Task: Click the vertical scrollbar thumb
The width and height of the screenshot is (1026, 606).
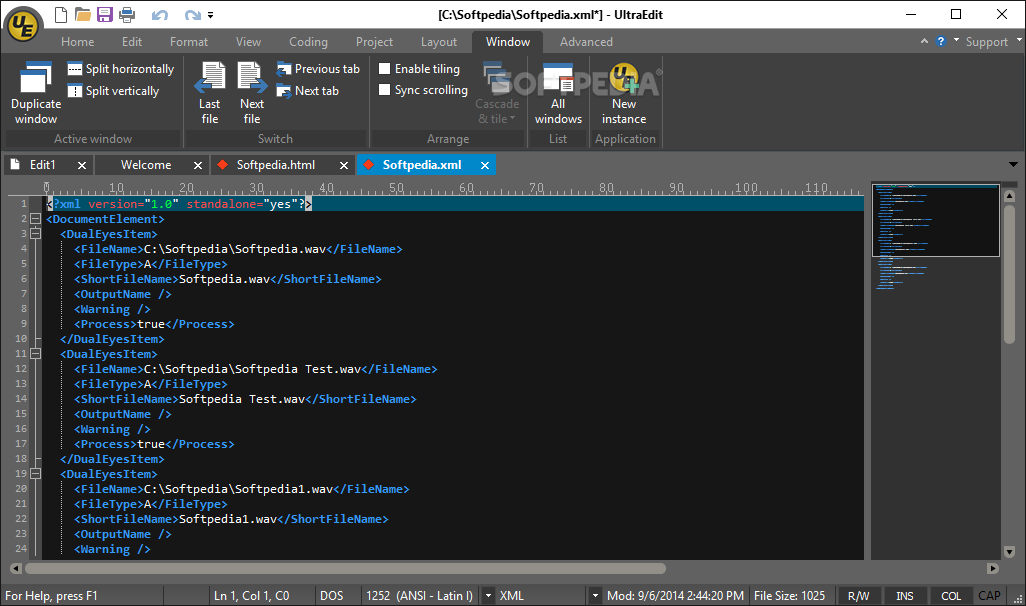Action: click(1009, 274)
